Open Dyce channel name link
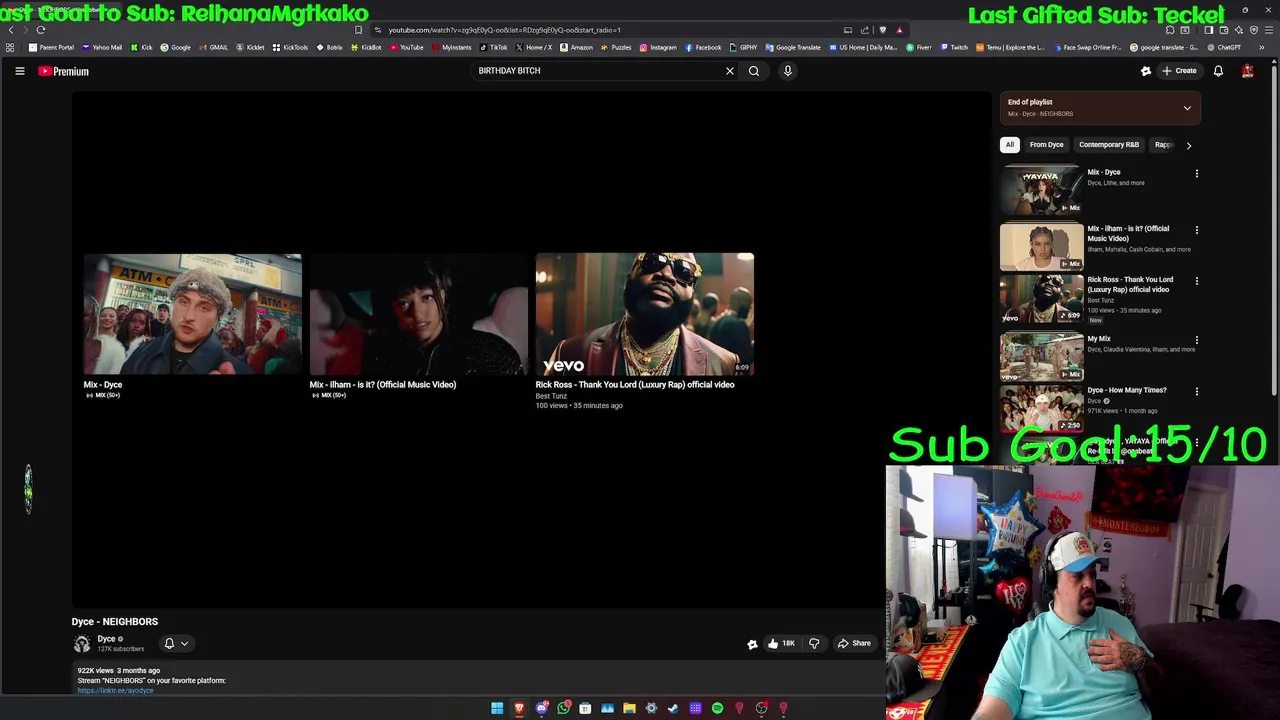This screenshot has width=1280, height=720. pyautogui.click(x=106, y=639)
